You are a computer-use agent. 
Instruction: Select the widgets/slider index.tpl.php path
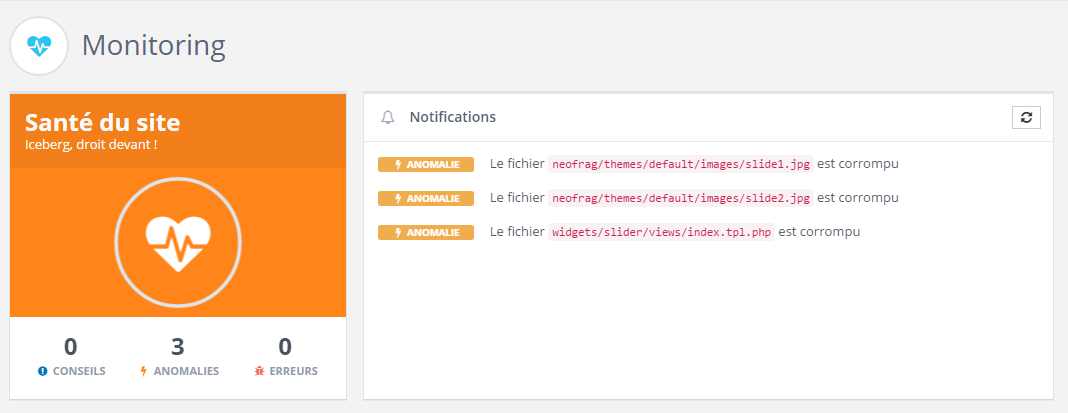[x=661, y=232]
